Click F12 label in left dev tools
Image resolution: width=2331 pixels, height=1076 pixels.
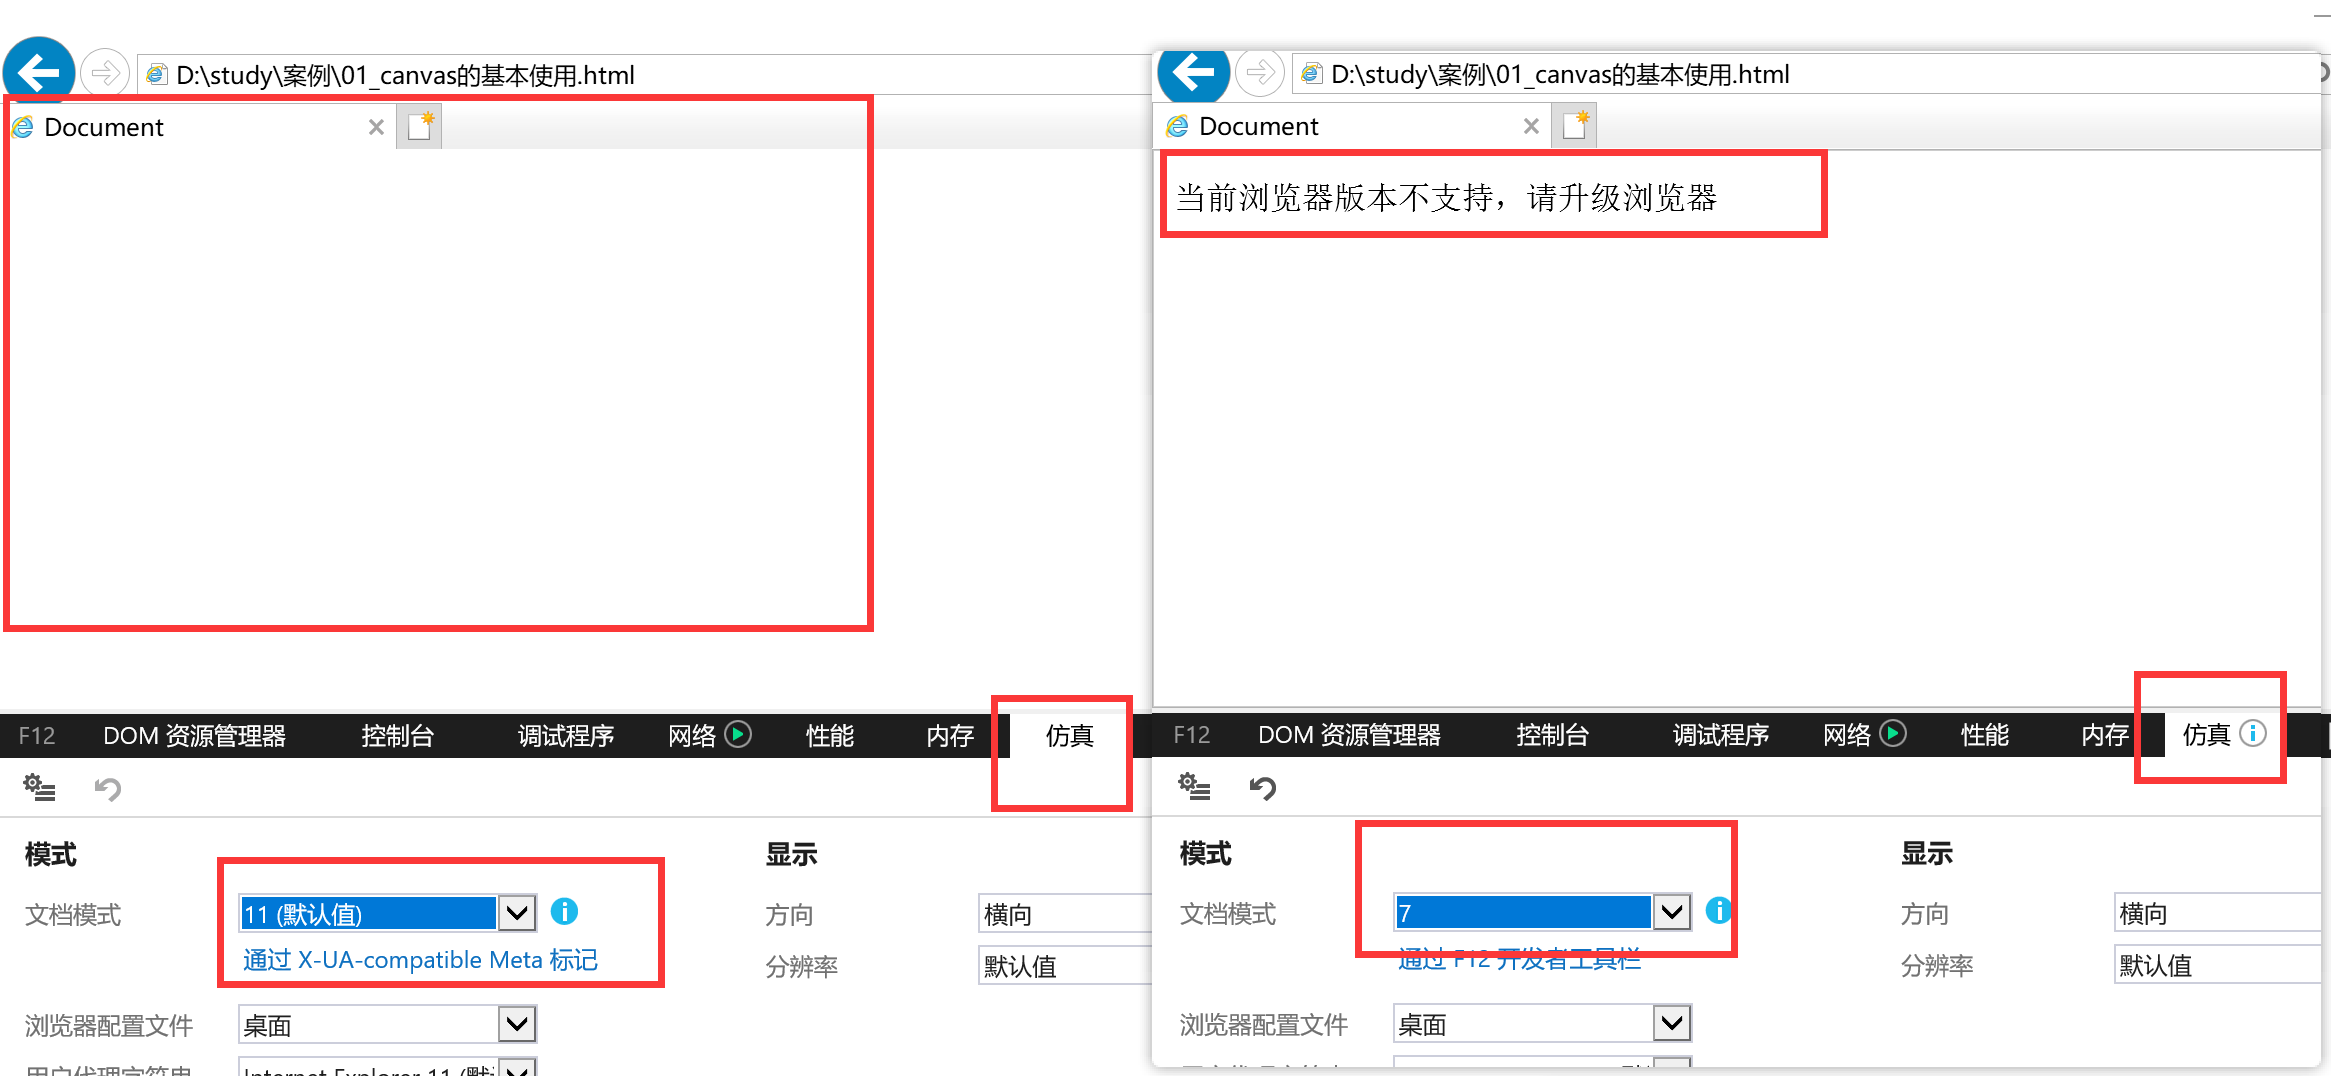pyautogui.click(x=37, y=736)
